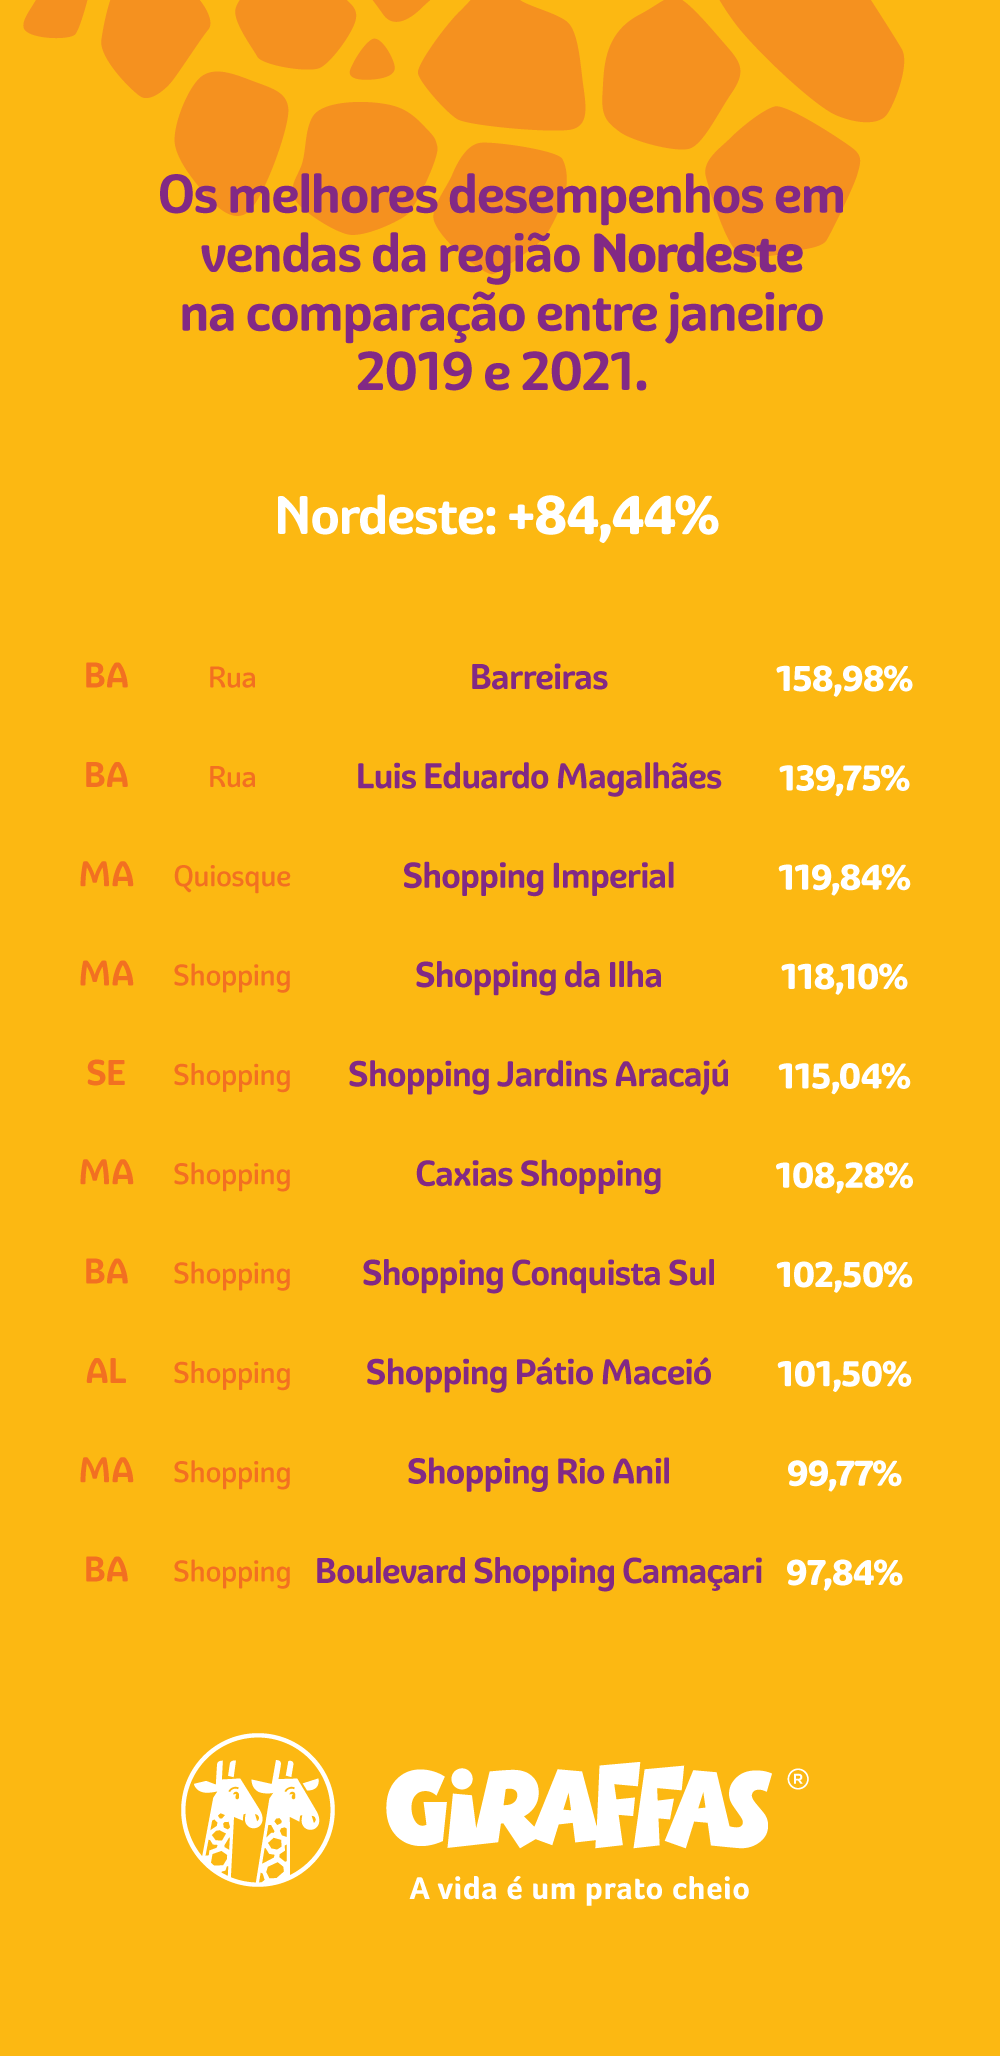Select Boulevard Shopping Camaçari text
Image resolution: width=1000 pixels, height=2056 pixels.
click(539, 1572)
